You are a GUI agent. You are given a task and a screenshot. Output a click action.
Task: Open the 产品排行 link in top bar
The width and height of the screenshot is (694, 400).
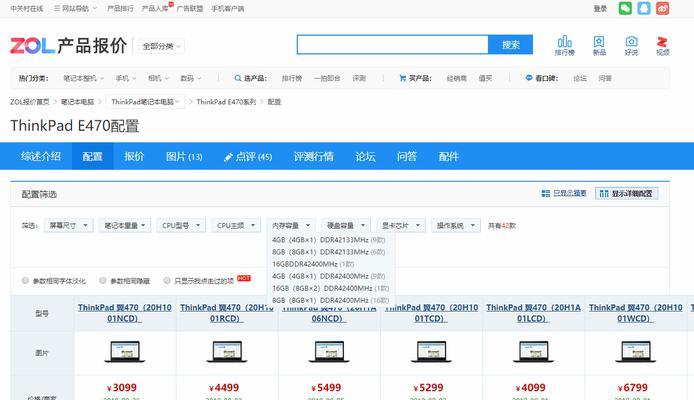[120, 8]
